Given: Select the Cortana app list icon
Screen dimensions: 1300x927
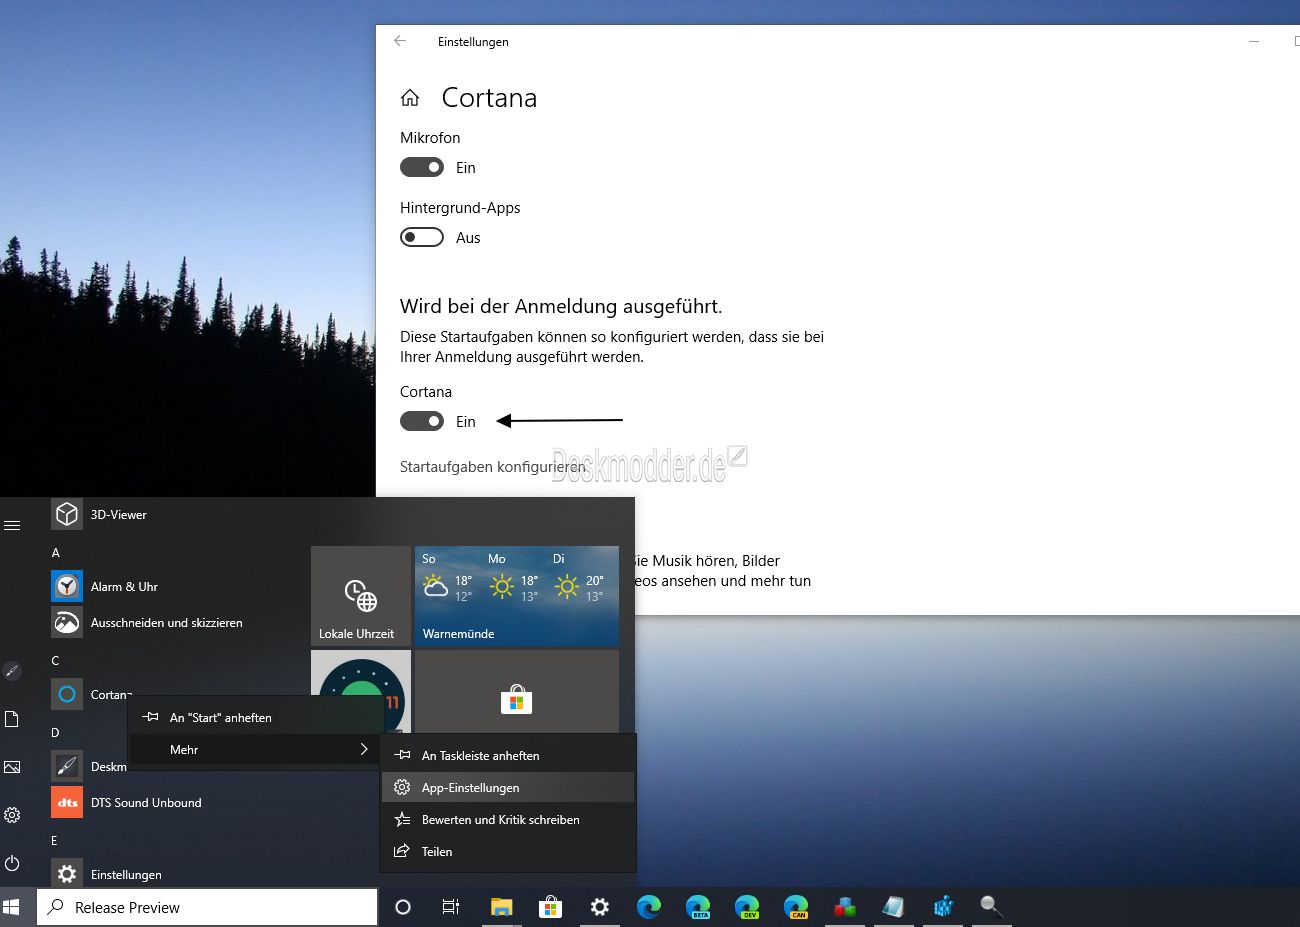Looking at the screenshot, I should pos(67,694).
